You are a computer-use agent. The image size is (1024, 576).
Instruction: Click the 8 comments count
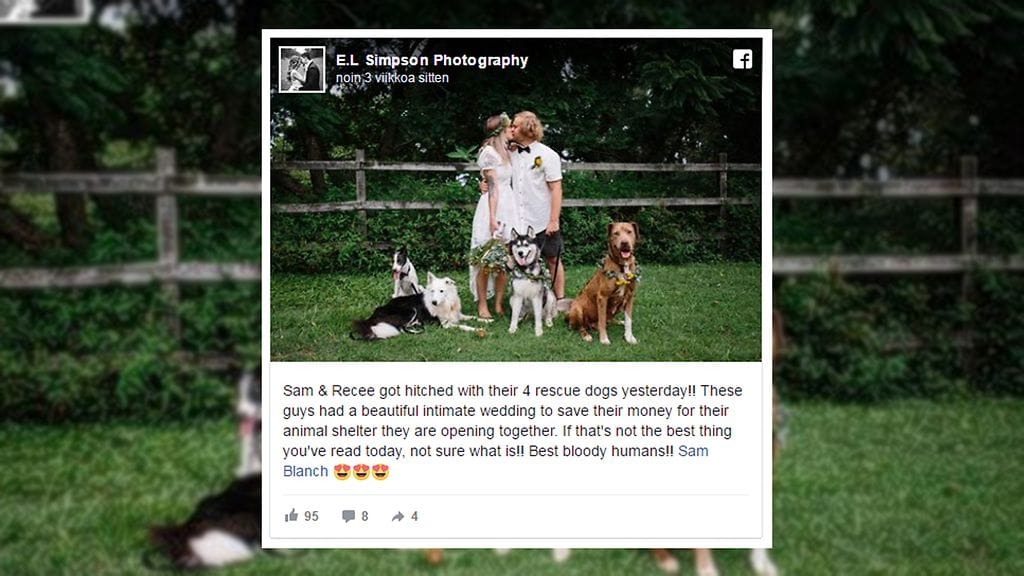click(365, 517)
